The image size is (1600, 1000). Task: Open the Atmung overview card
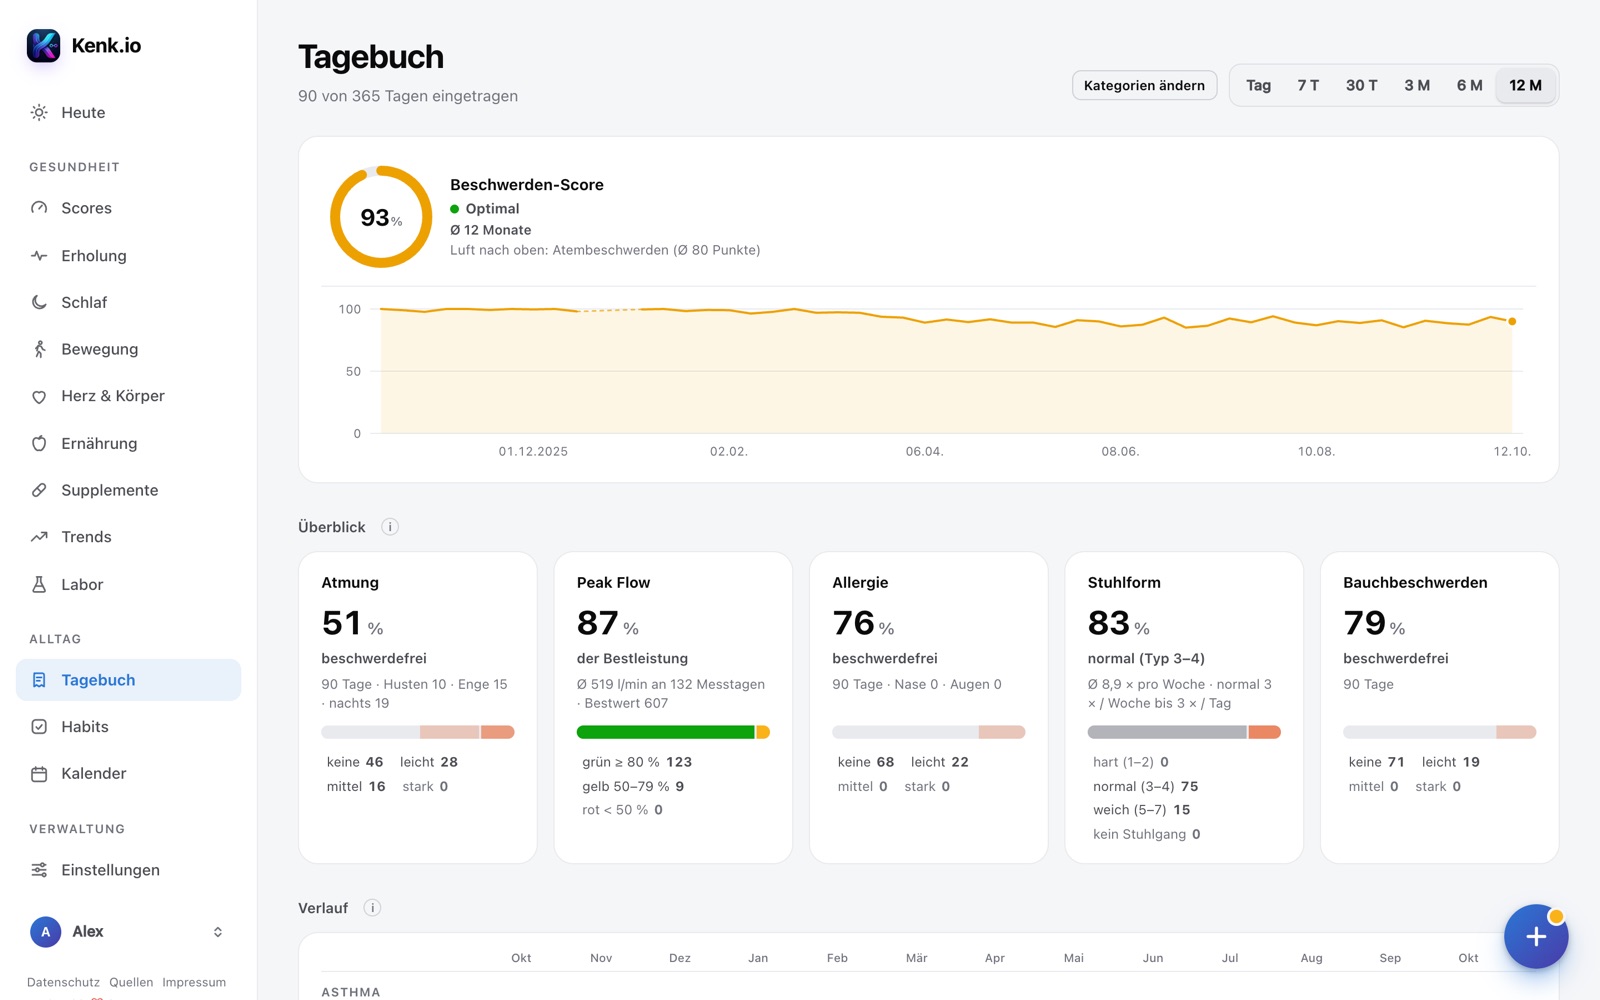[x=418, y=707]
